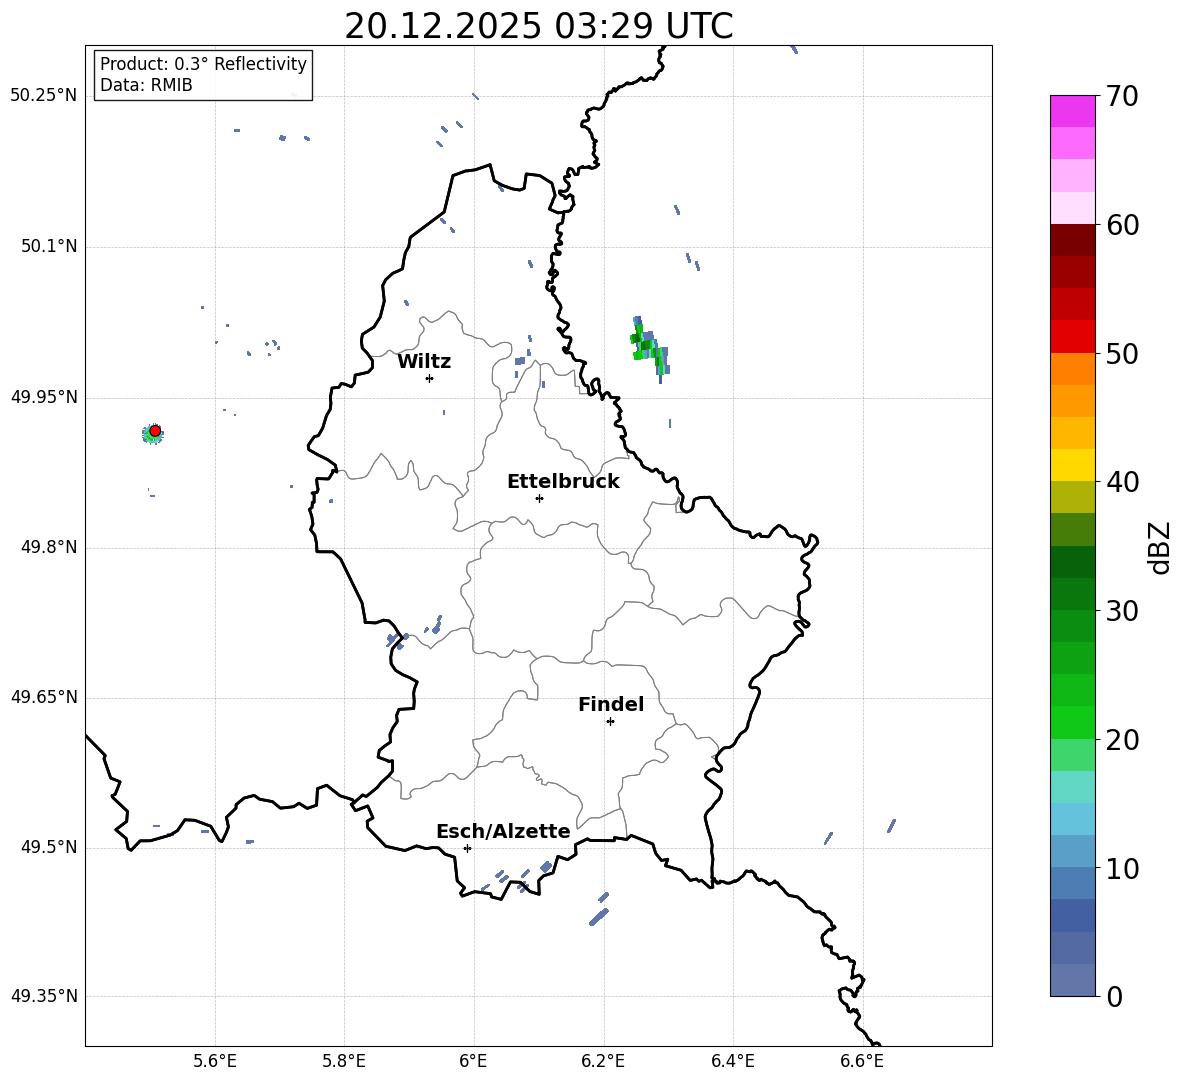Click the 49.95°N latitude label
This screenshot has width=1184, height=1081.
pyautogui.click(x=44, y=397)
